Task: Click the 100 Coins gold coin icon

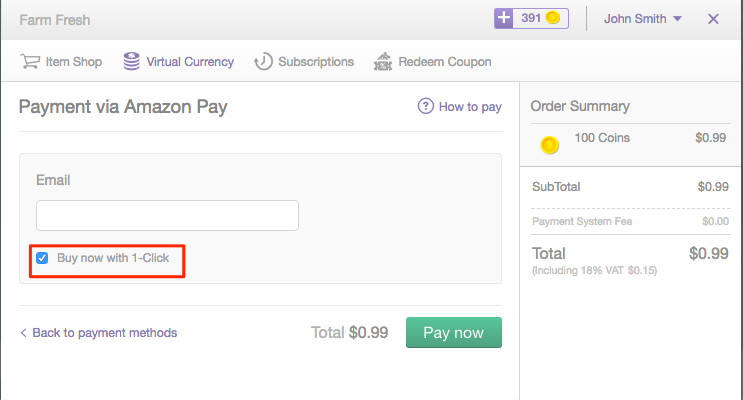Action: 550,145
